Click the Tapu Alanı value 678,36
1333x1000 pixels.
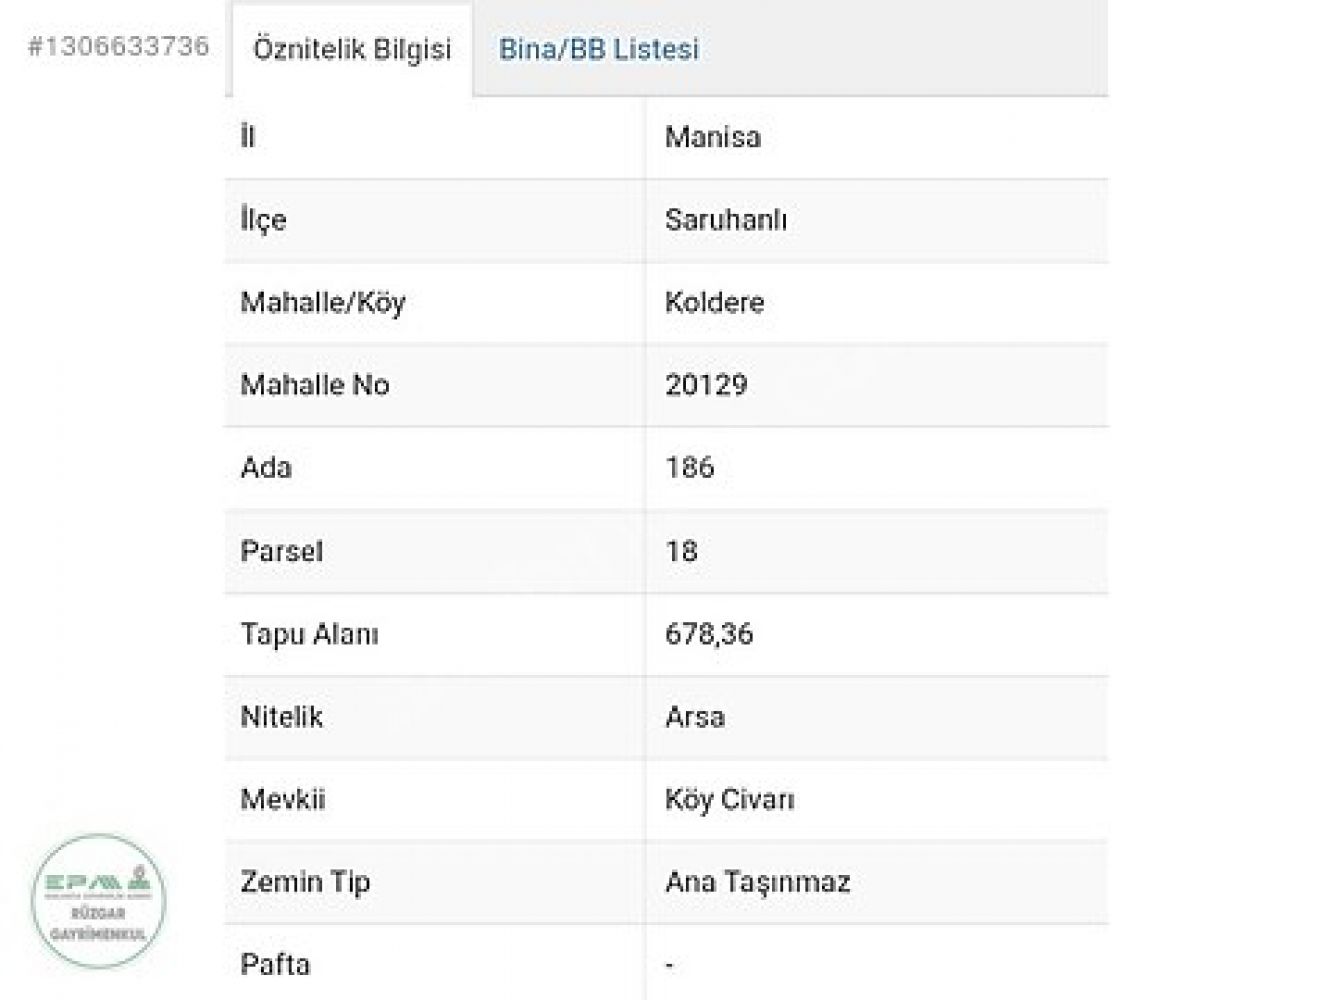708,634
